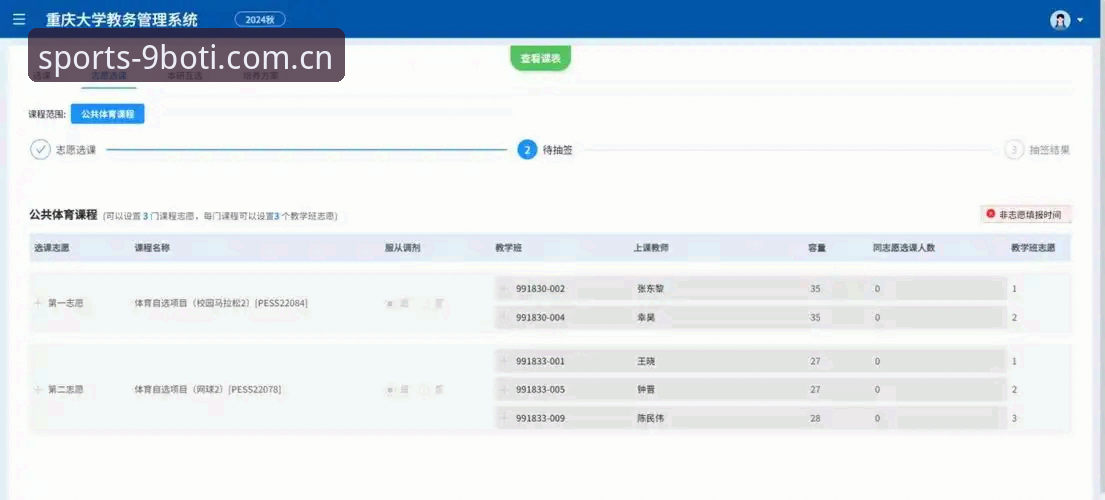Click course name 网球2 [PESS22078]
The height and width of the screenshot is (500, 1105).
(208, 389)
